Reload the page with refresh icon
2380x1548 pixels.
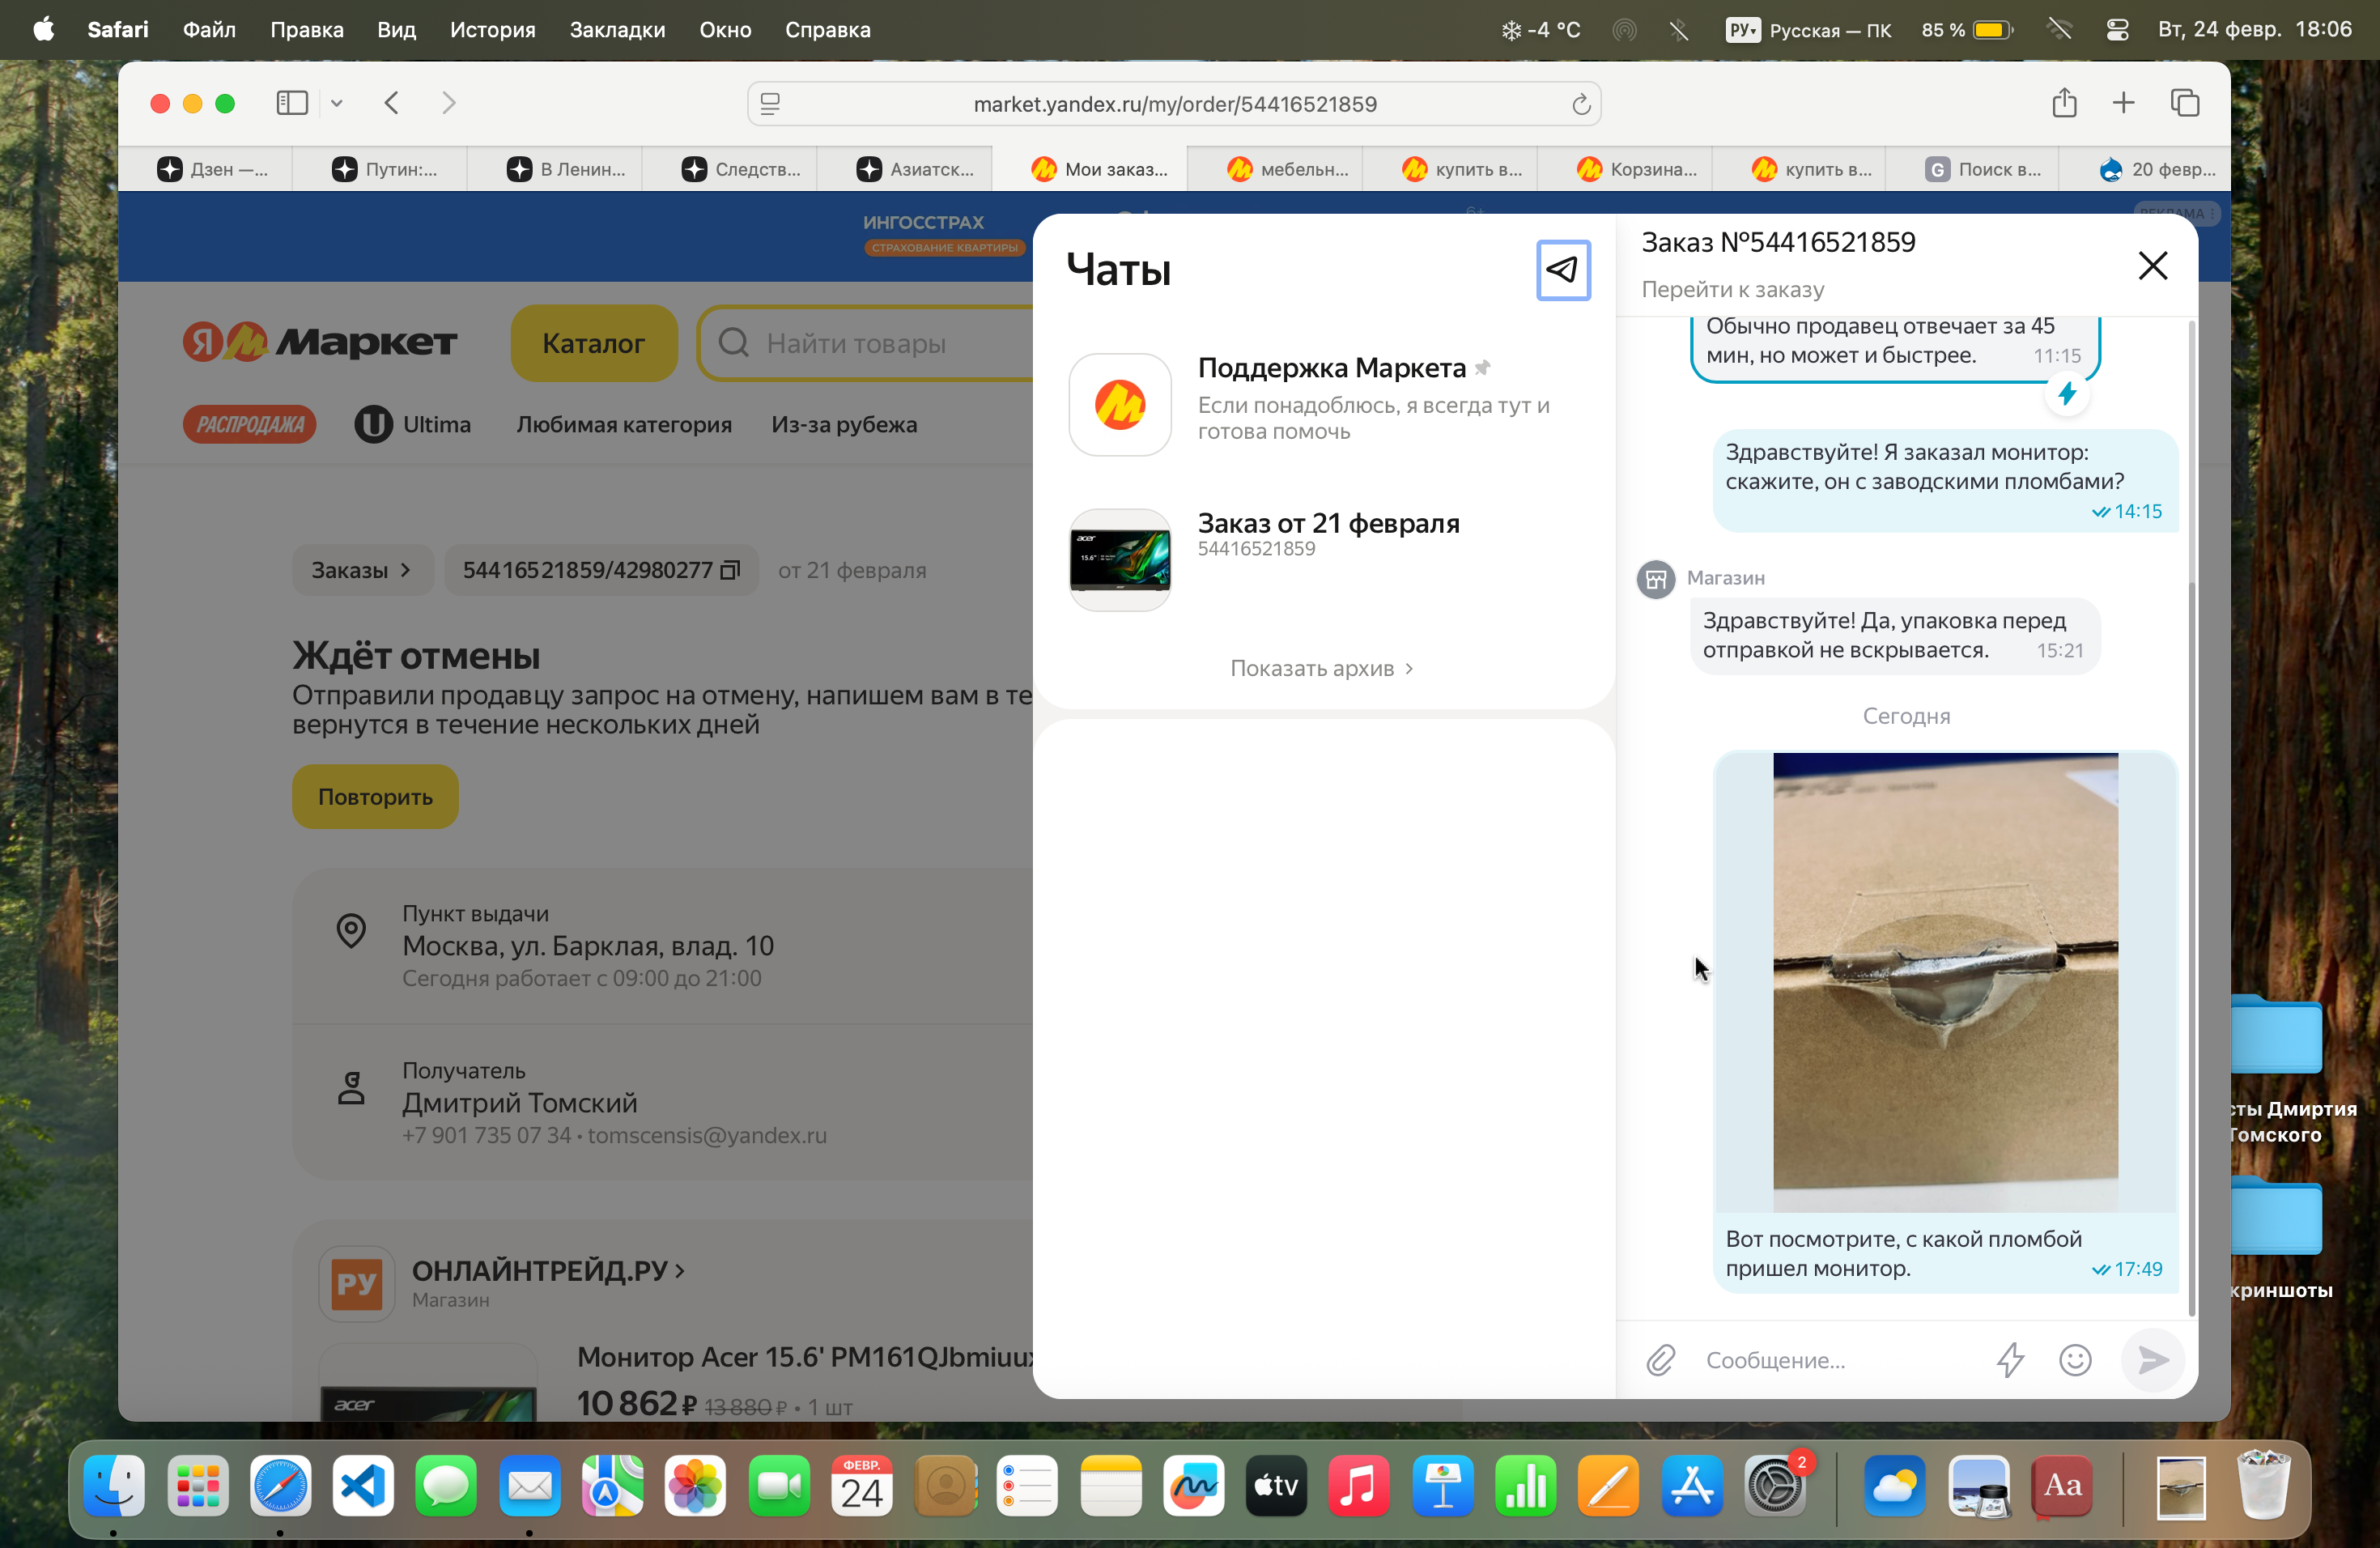tap(1580, 104)
